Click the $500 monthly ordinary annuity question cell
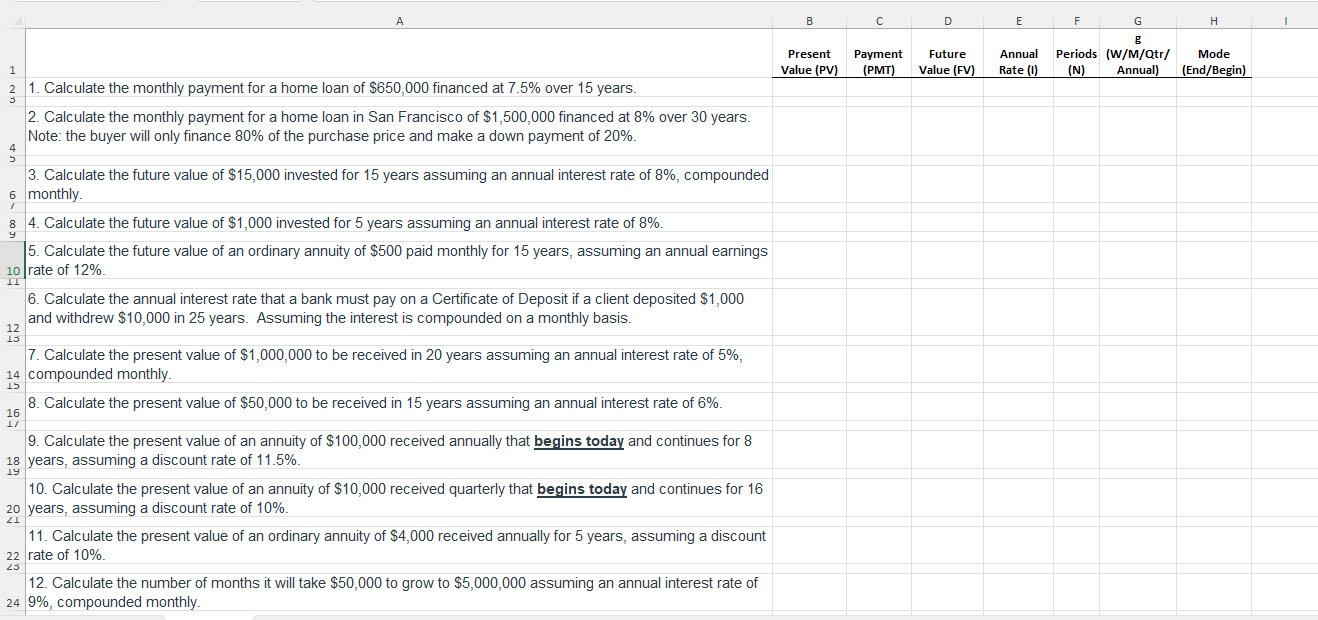This screenshot has width=1318, height=620. tap(399, 260)
